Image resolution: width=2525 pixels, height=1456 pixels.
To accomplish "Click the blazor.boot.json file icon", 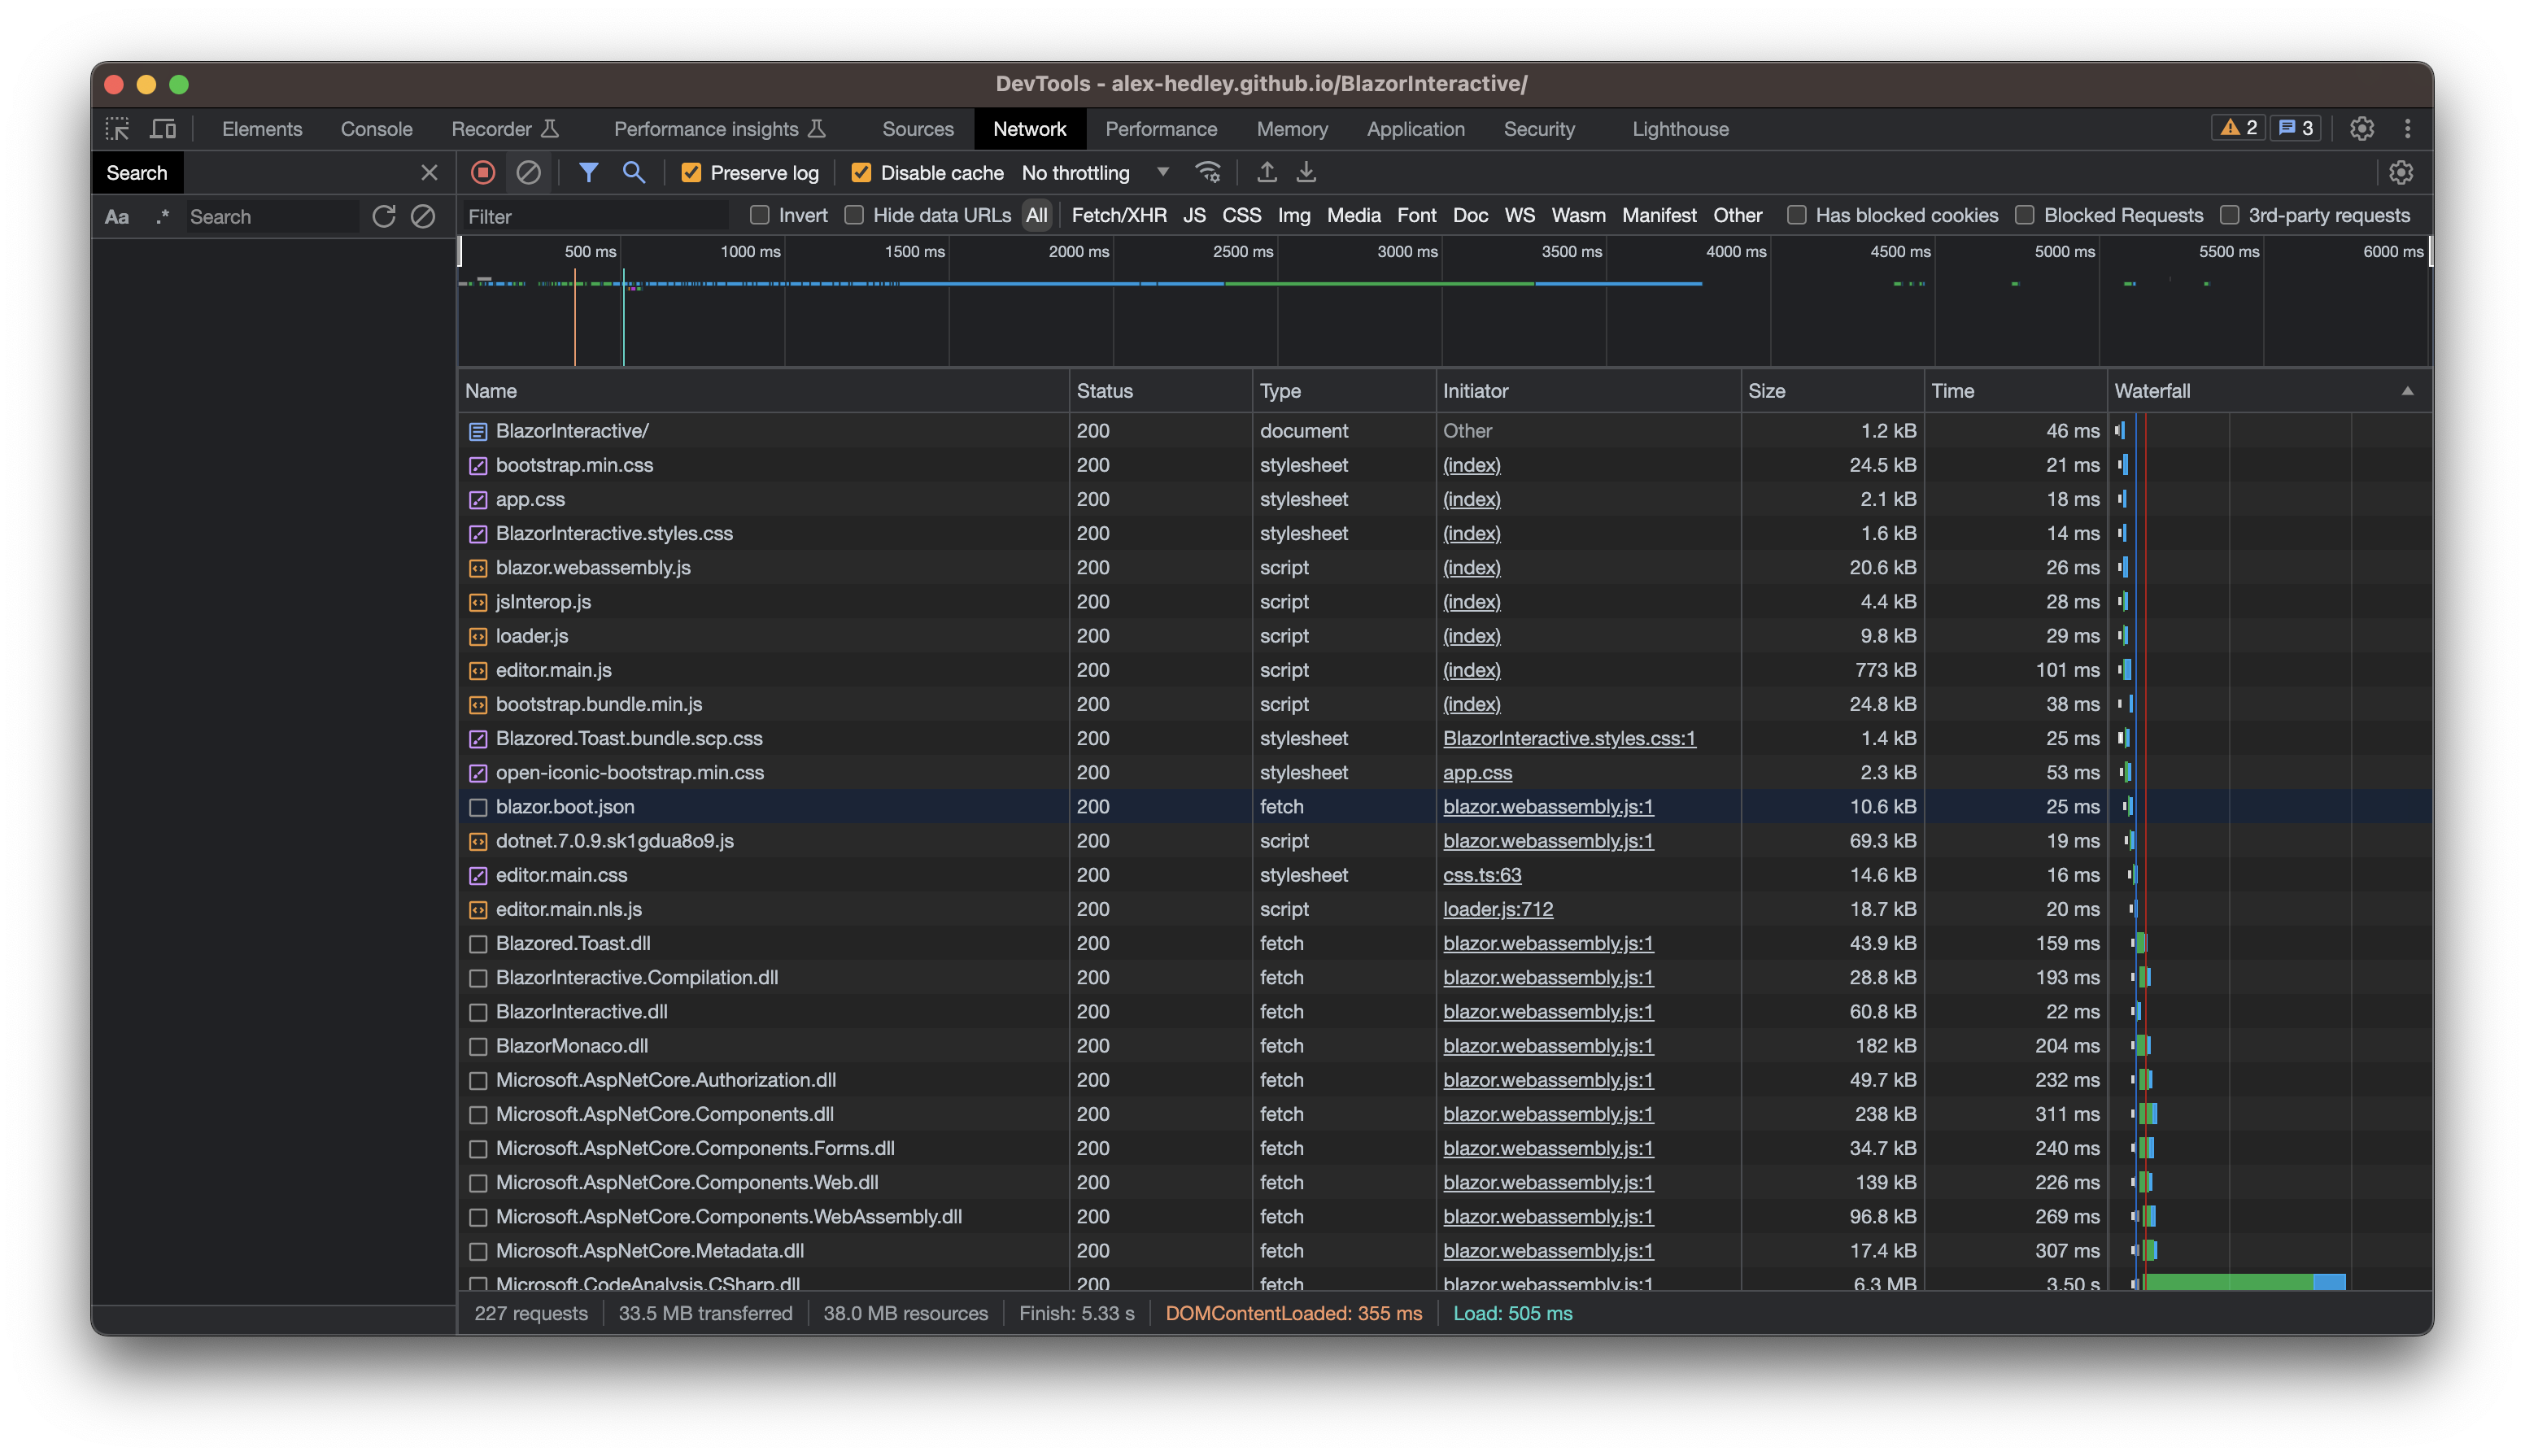I will click(x=478, y=807).
